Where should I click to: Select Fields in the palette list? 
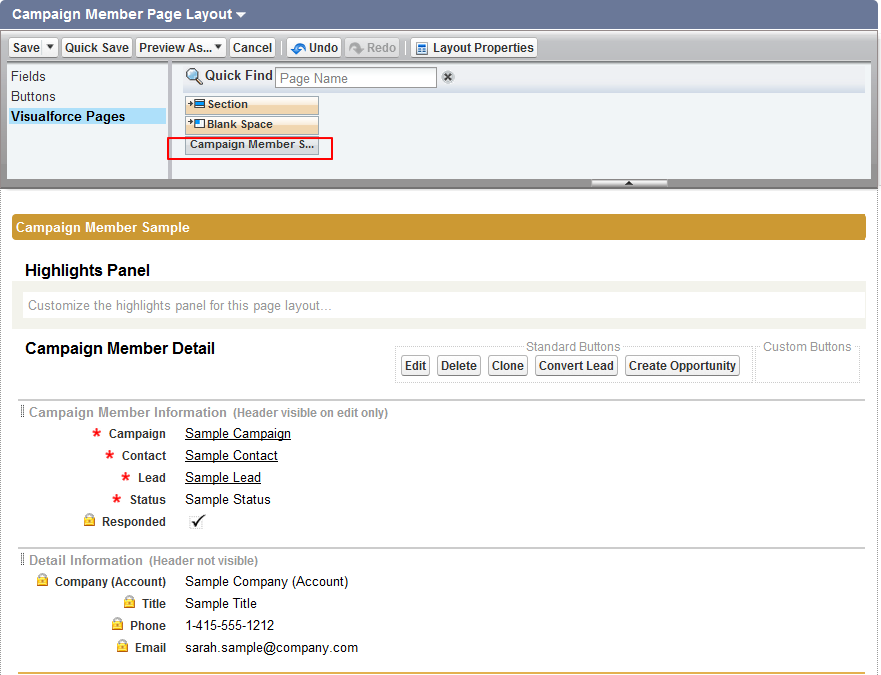point(29,76)
